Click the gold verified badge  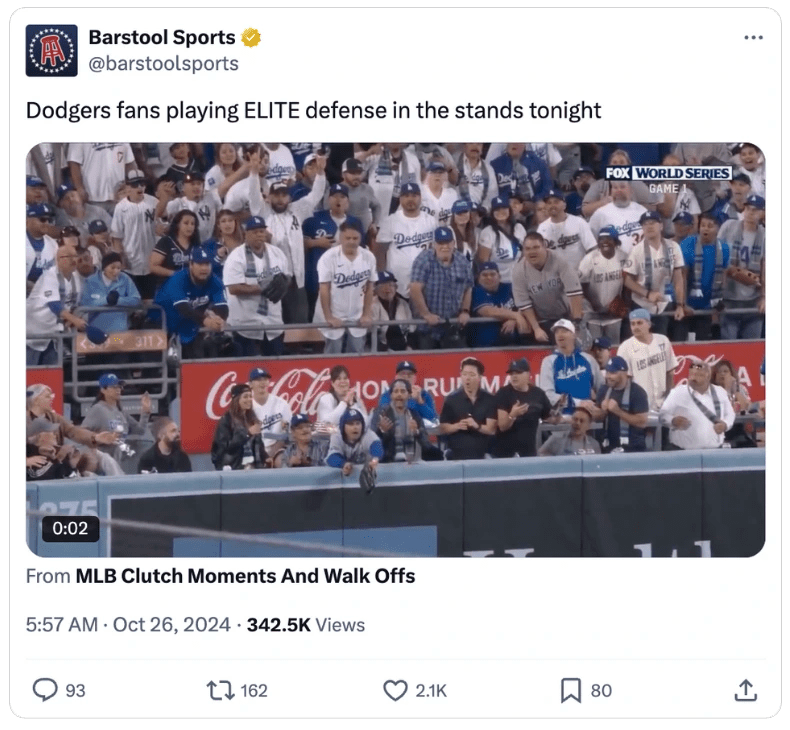point(251,38)
